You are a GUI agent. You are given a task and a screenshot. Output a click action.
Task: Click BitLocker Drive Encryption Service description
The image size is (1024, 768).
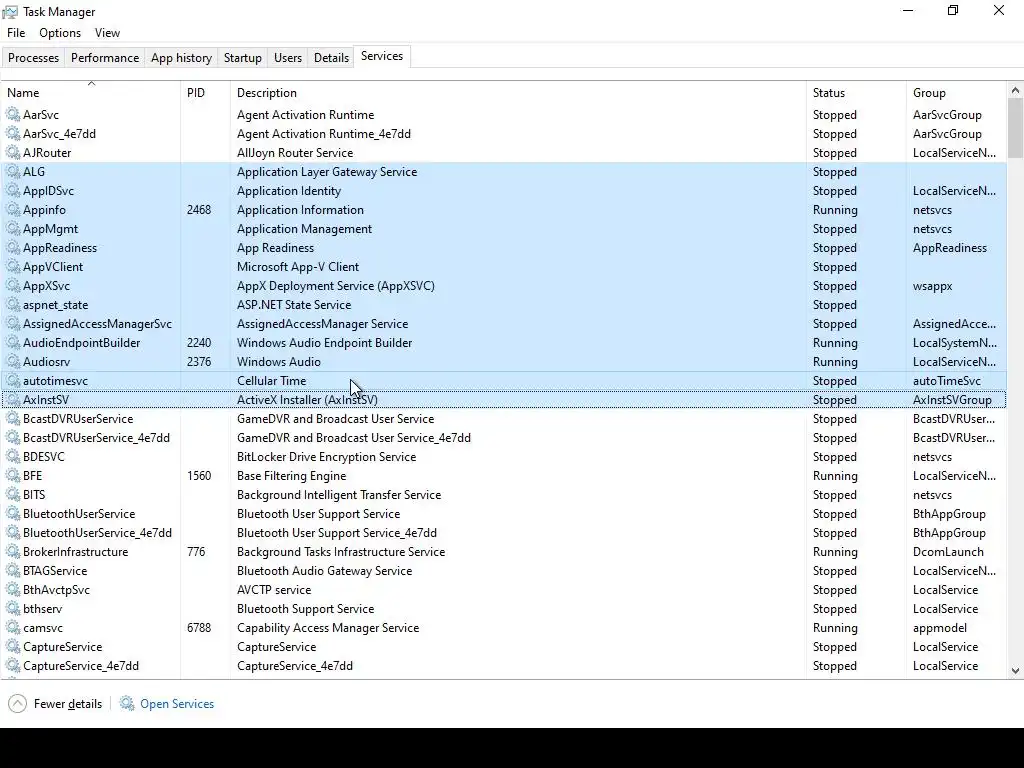pos(327,456)
